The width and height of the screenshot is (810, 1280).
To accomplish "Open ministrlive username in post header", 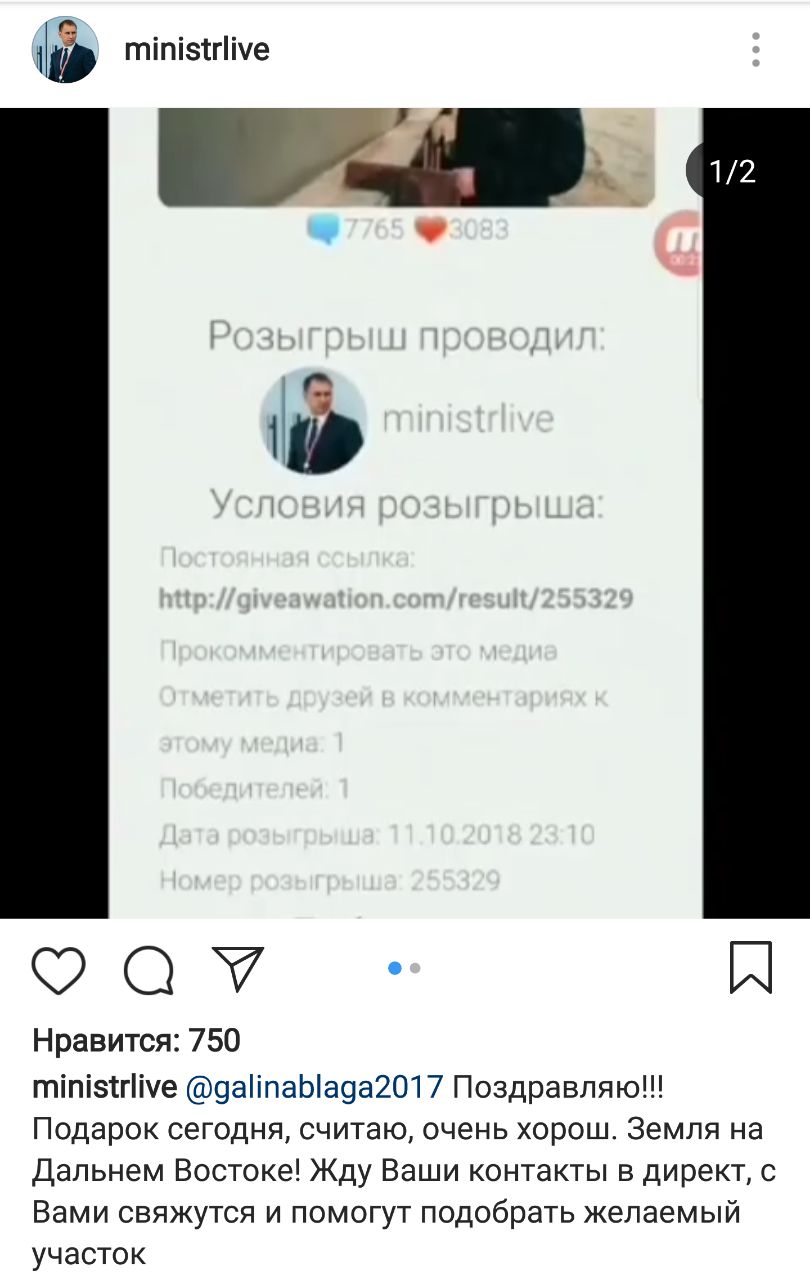I will click(x=197, y=50).
